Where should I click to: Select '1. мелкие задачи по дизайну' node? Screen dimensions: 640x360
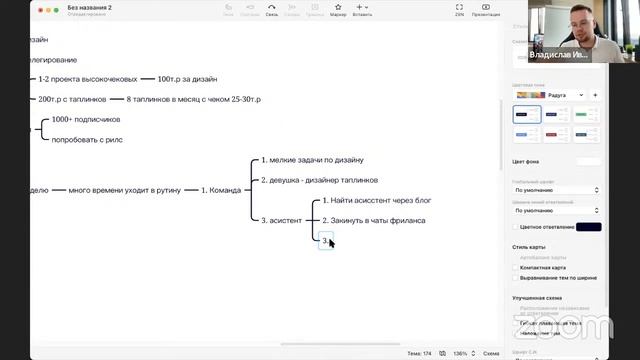[x=312, y=160]
